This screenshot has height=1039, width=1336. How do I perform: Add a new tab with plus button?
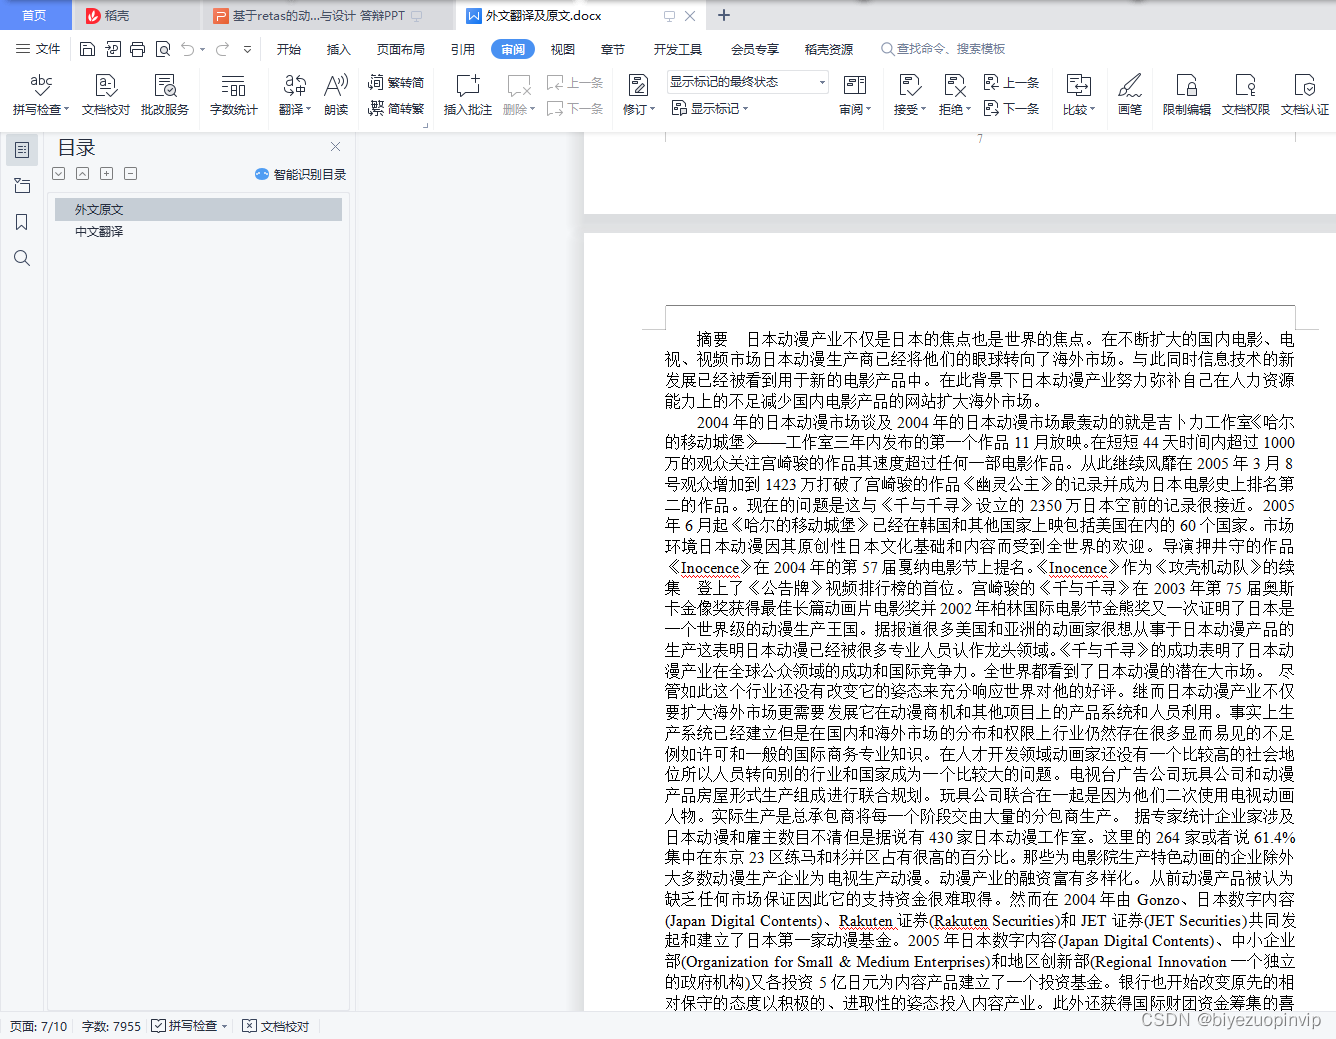coord(724,15)
